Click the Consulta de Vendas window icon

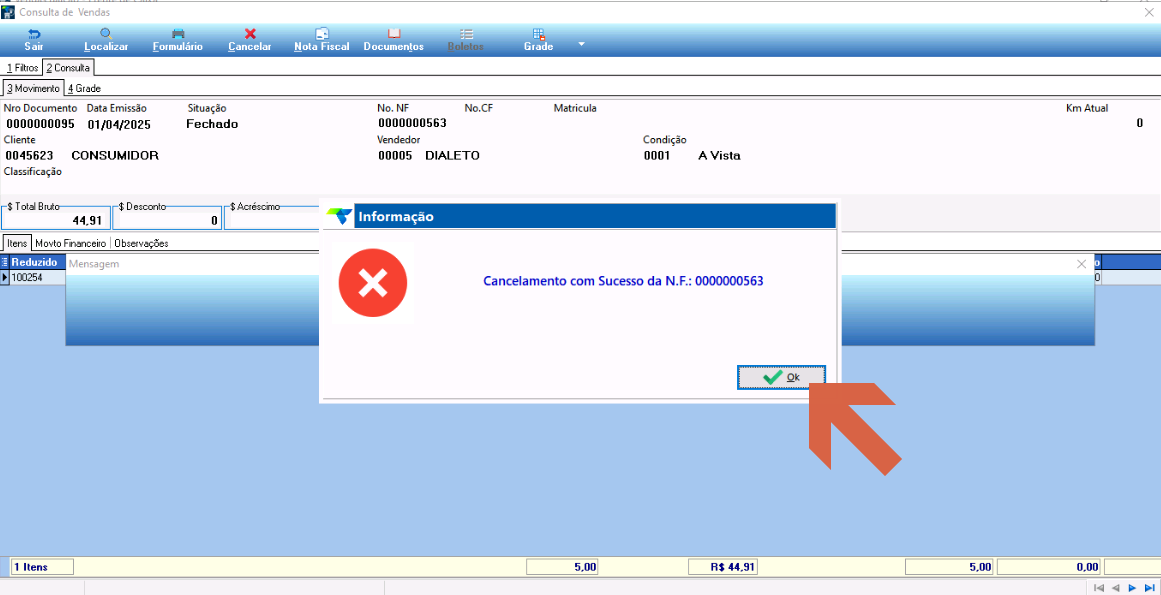click(x=7, y=12)
